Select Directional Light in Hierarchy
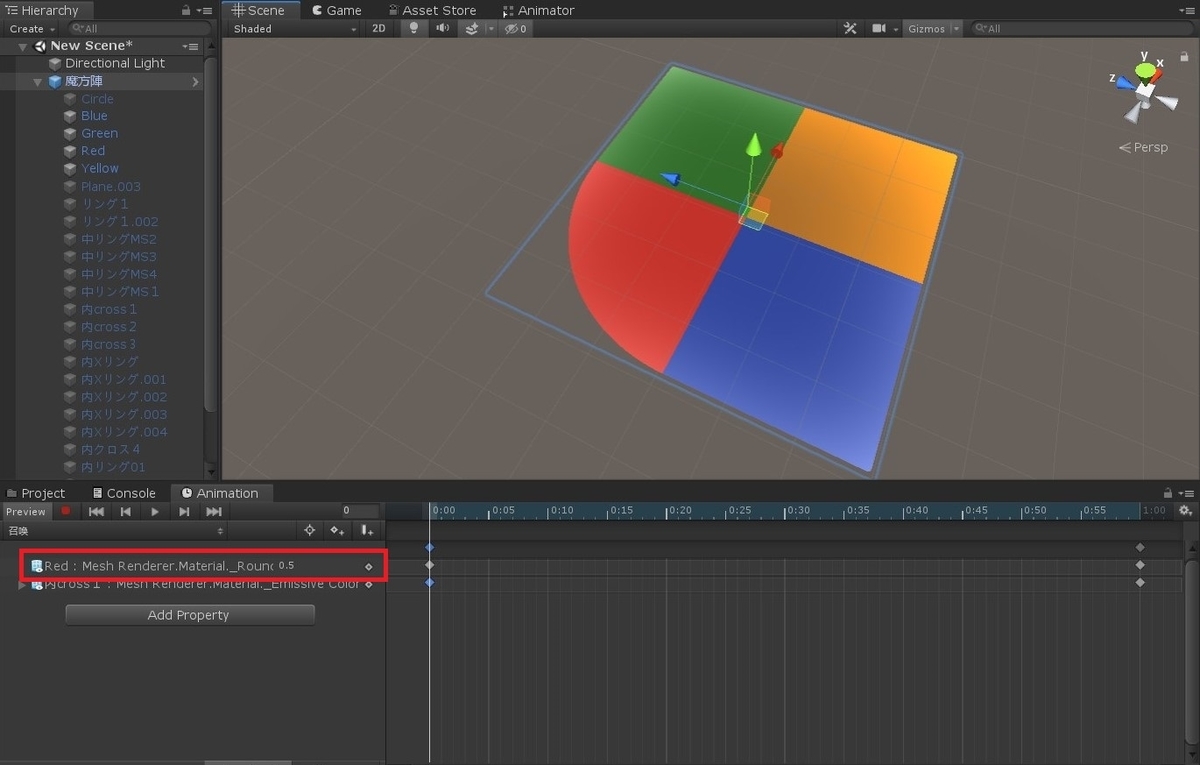This screenshot has height=765, width=1200. [x=115, y=63]
